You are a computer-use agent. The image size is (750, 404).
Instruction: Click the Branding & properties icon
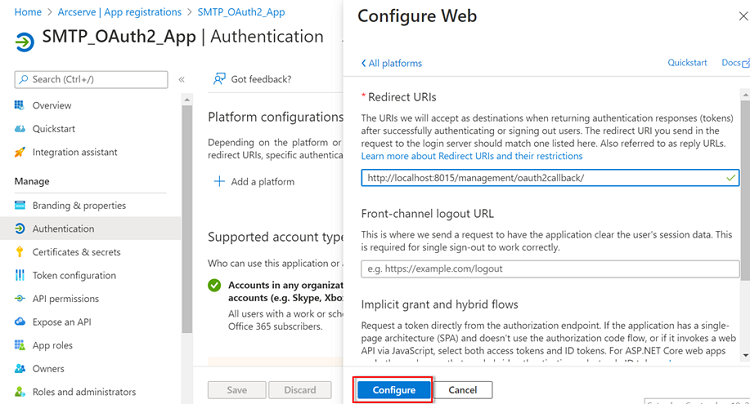[20, 205]
